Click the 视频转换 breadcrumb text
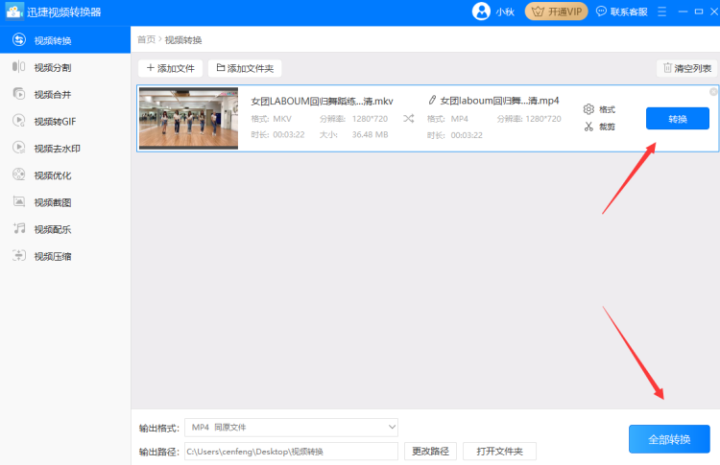Image resolution: width=720 pixels, height=465 pixels. (183, 40)
